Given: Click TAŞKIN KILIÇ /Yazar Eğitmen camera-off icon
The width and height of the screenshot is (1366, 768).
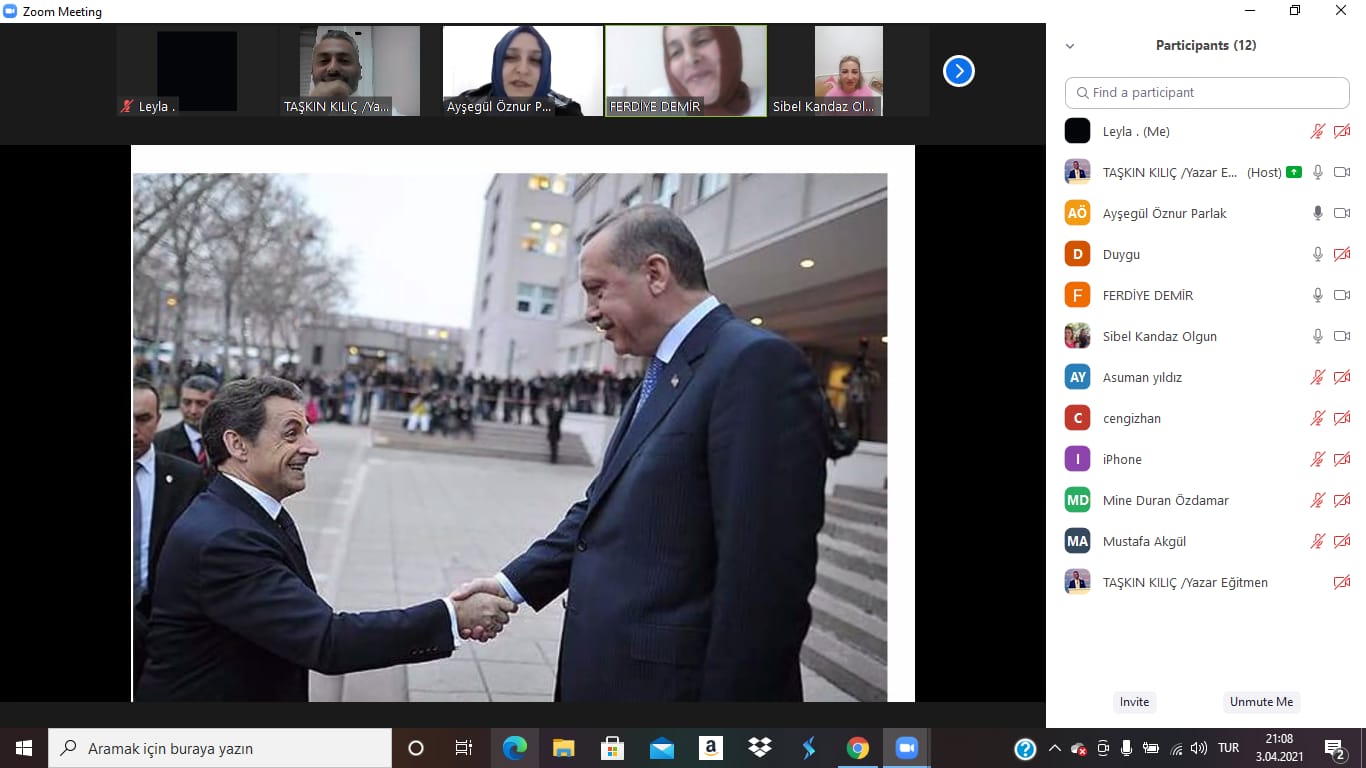Looking at the screenshot, I should point(1342,582).
